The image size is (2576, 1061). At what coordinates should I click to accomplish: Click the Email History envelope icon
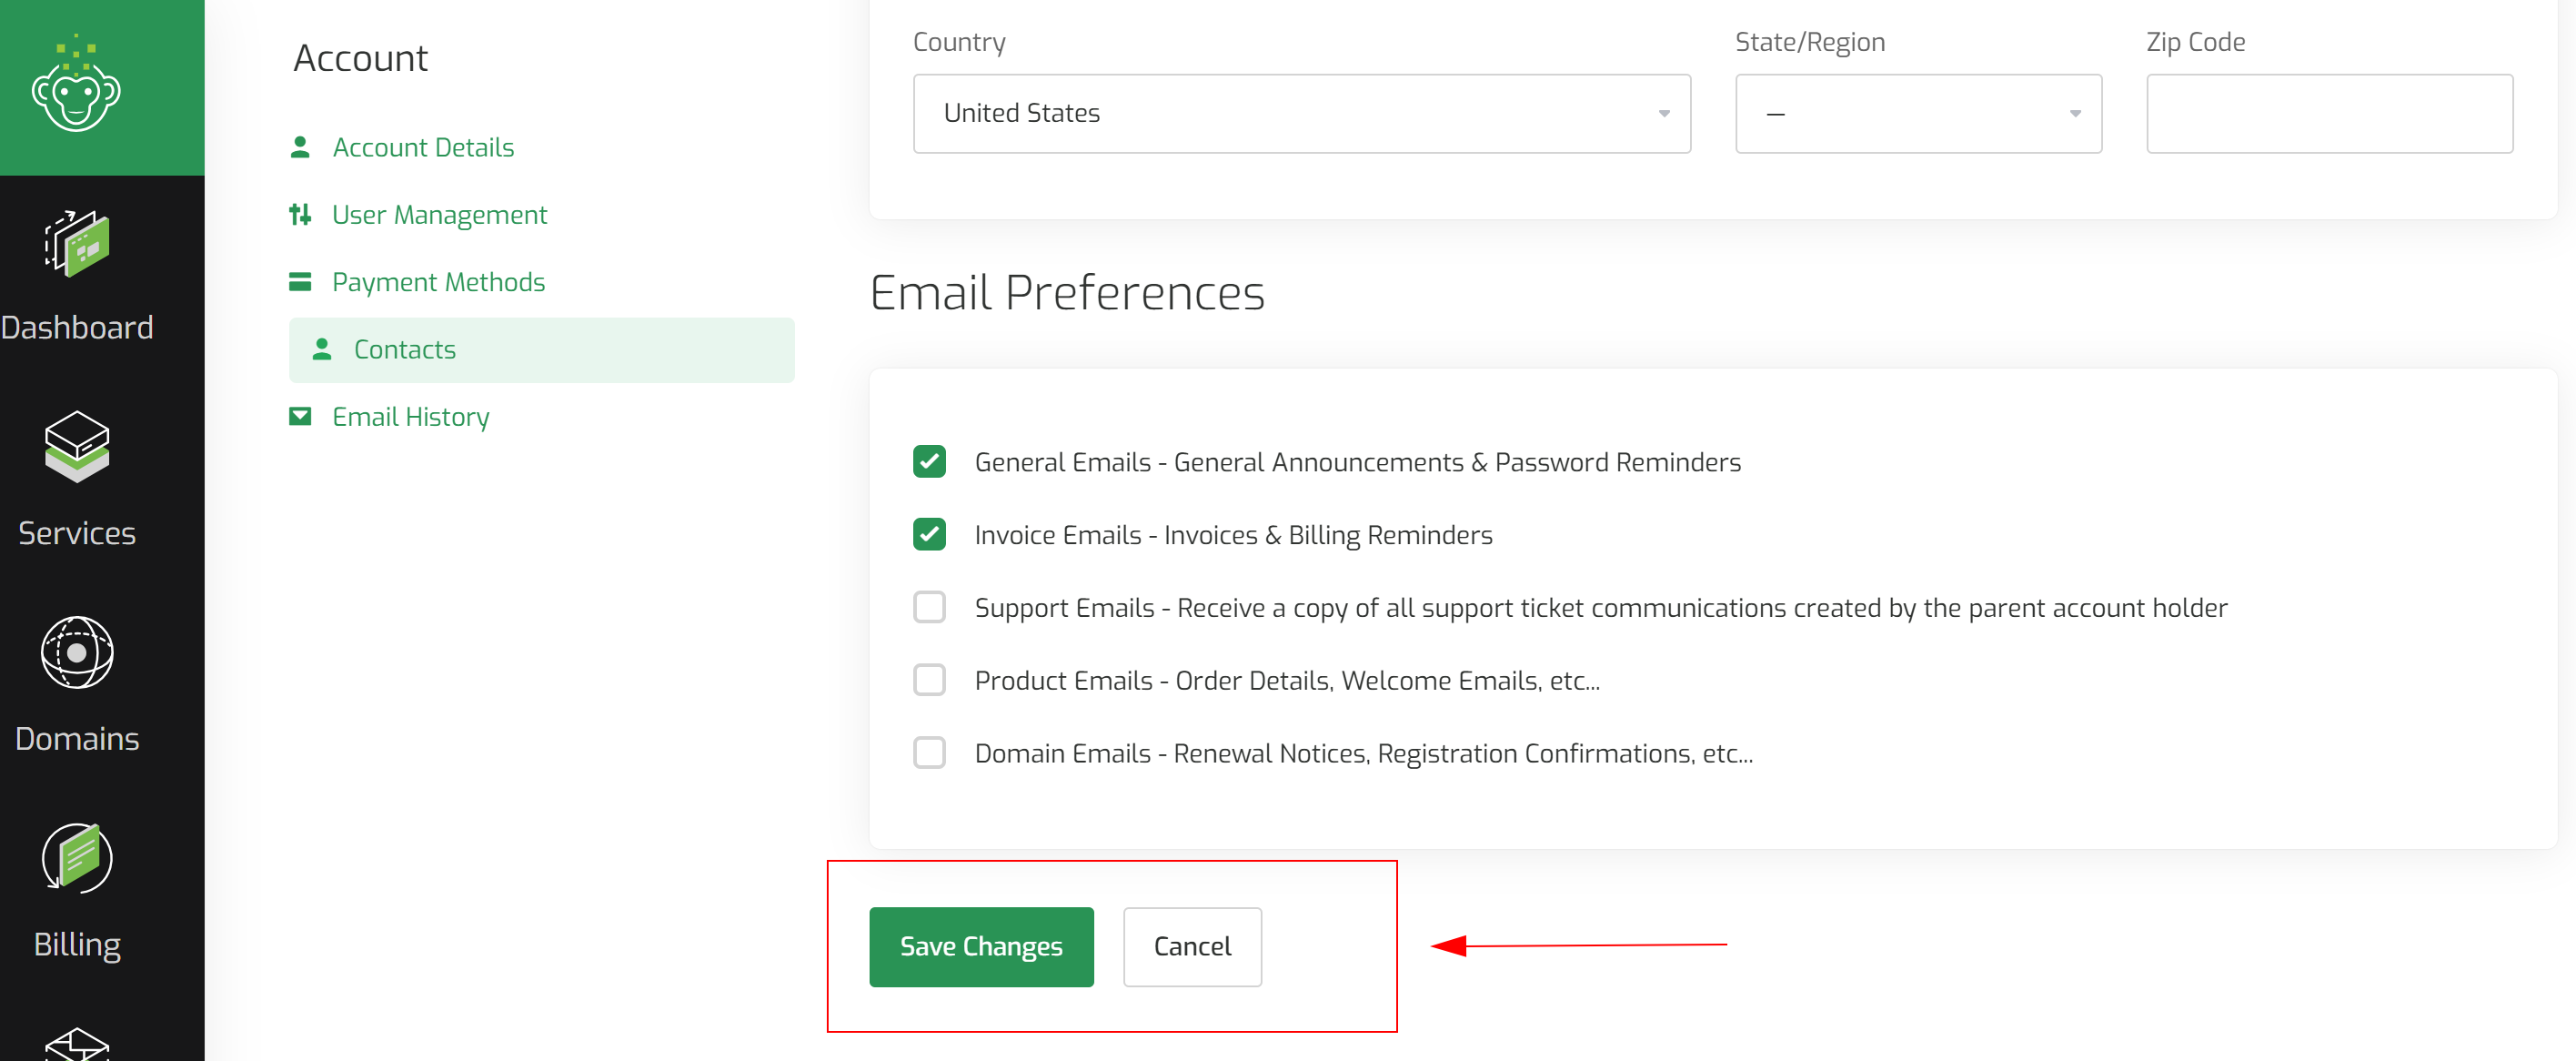(x=300, y=416)
